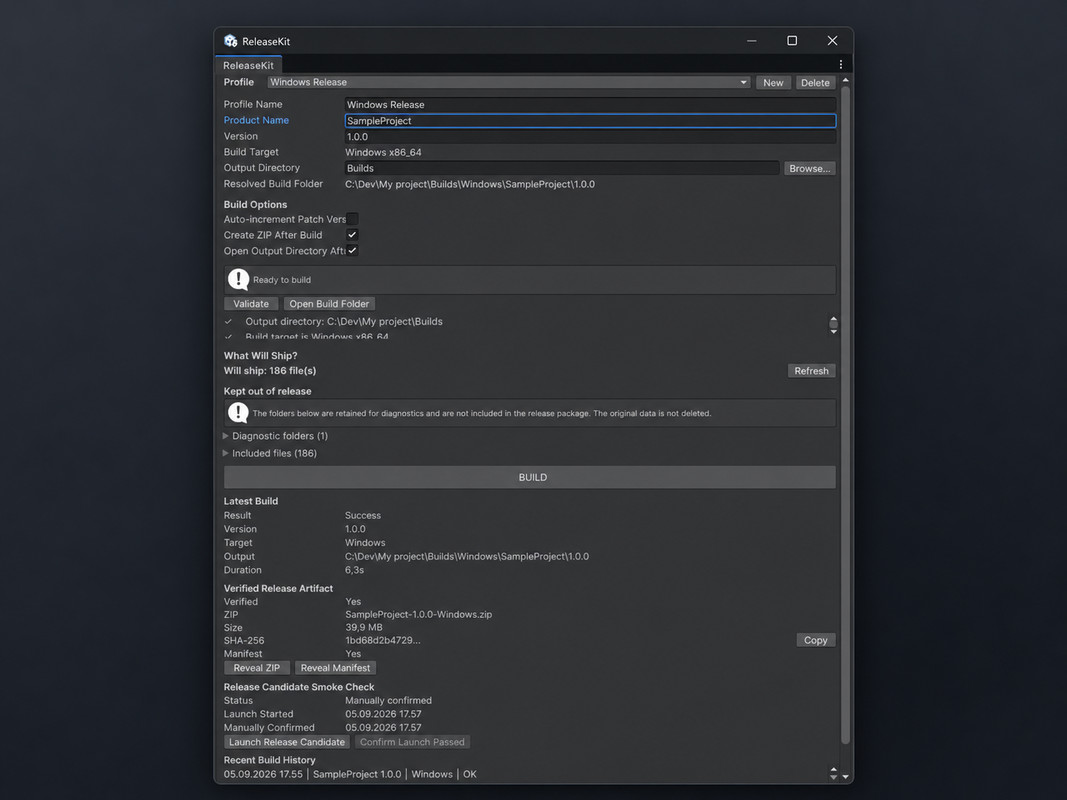This screenshot has height=800, width=1067.
Task: Click Launch Release Candidate button
Action: click(286, 742)
